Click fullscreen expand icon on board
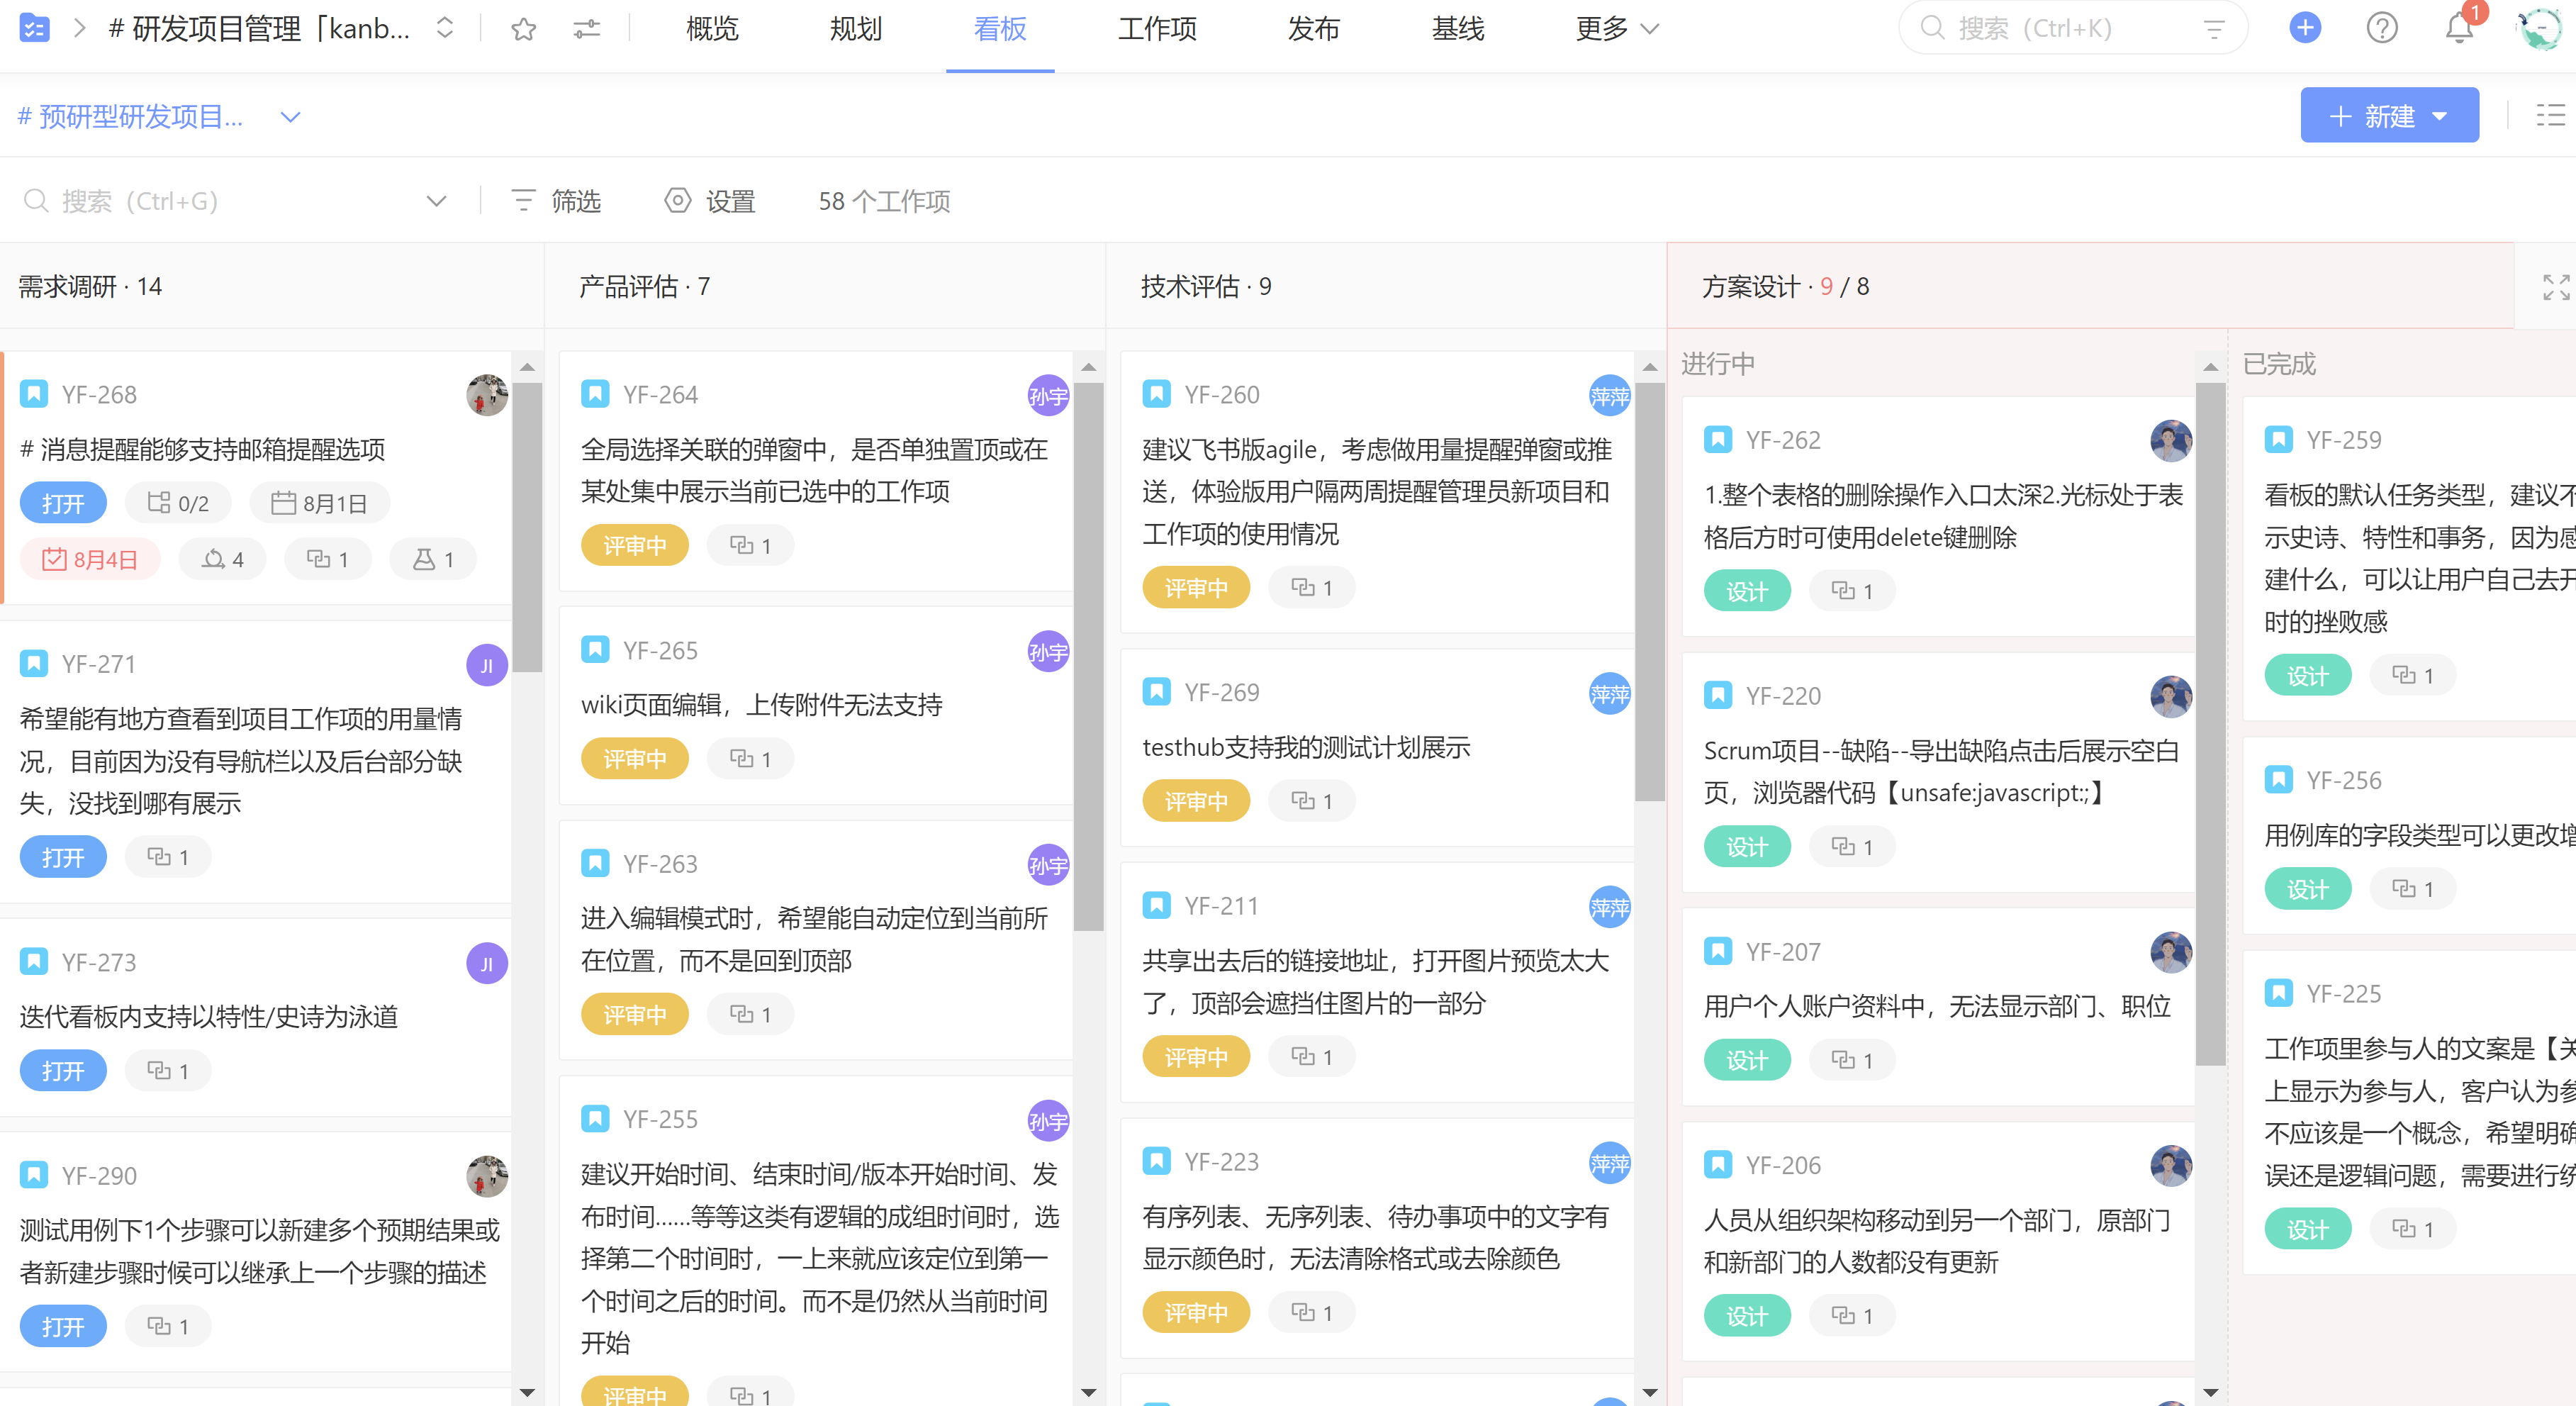The image size is (2576, 1406). click(2556, 287)
